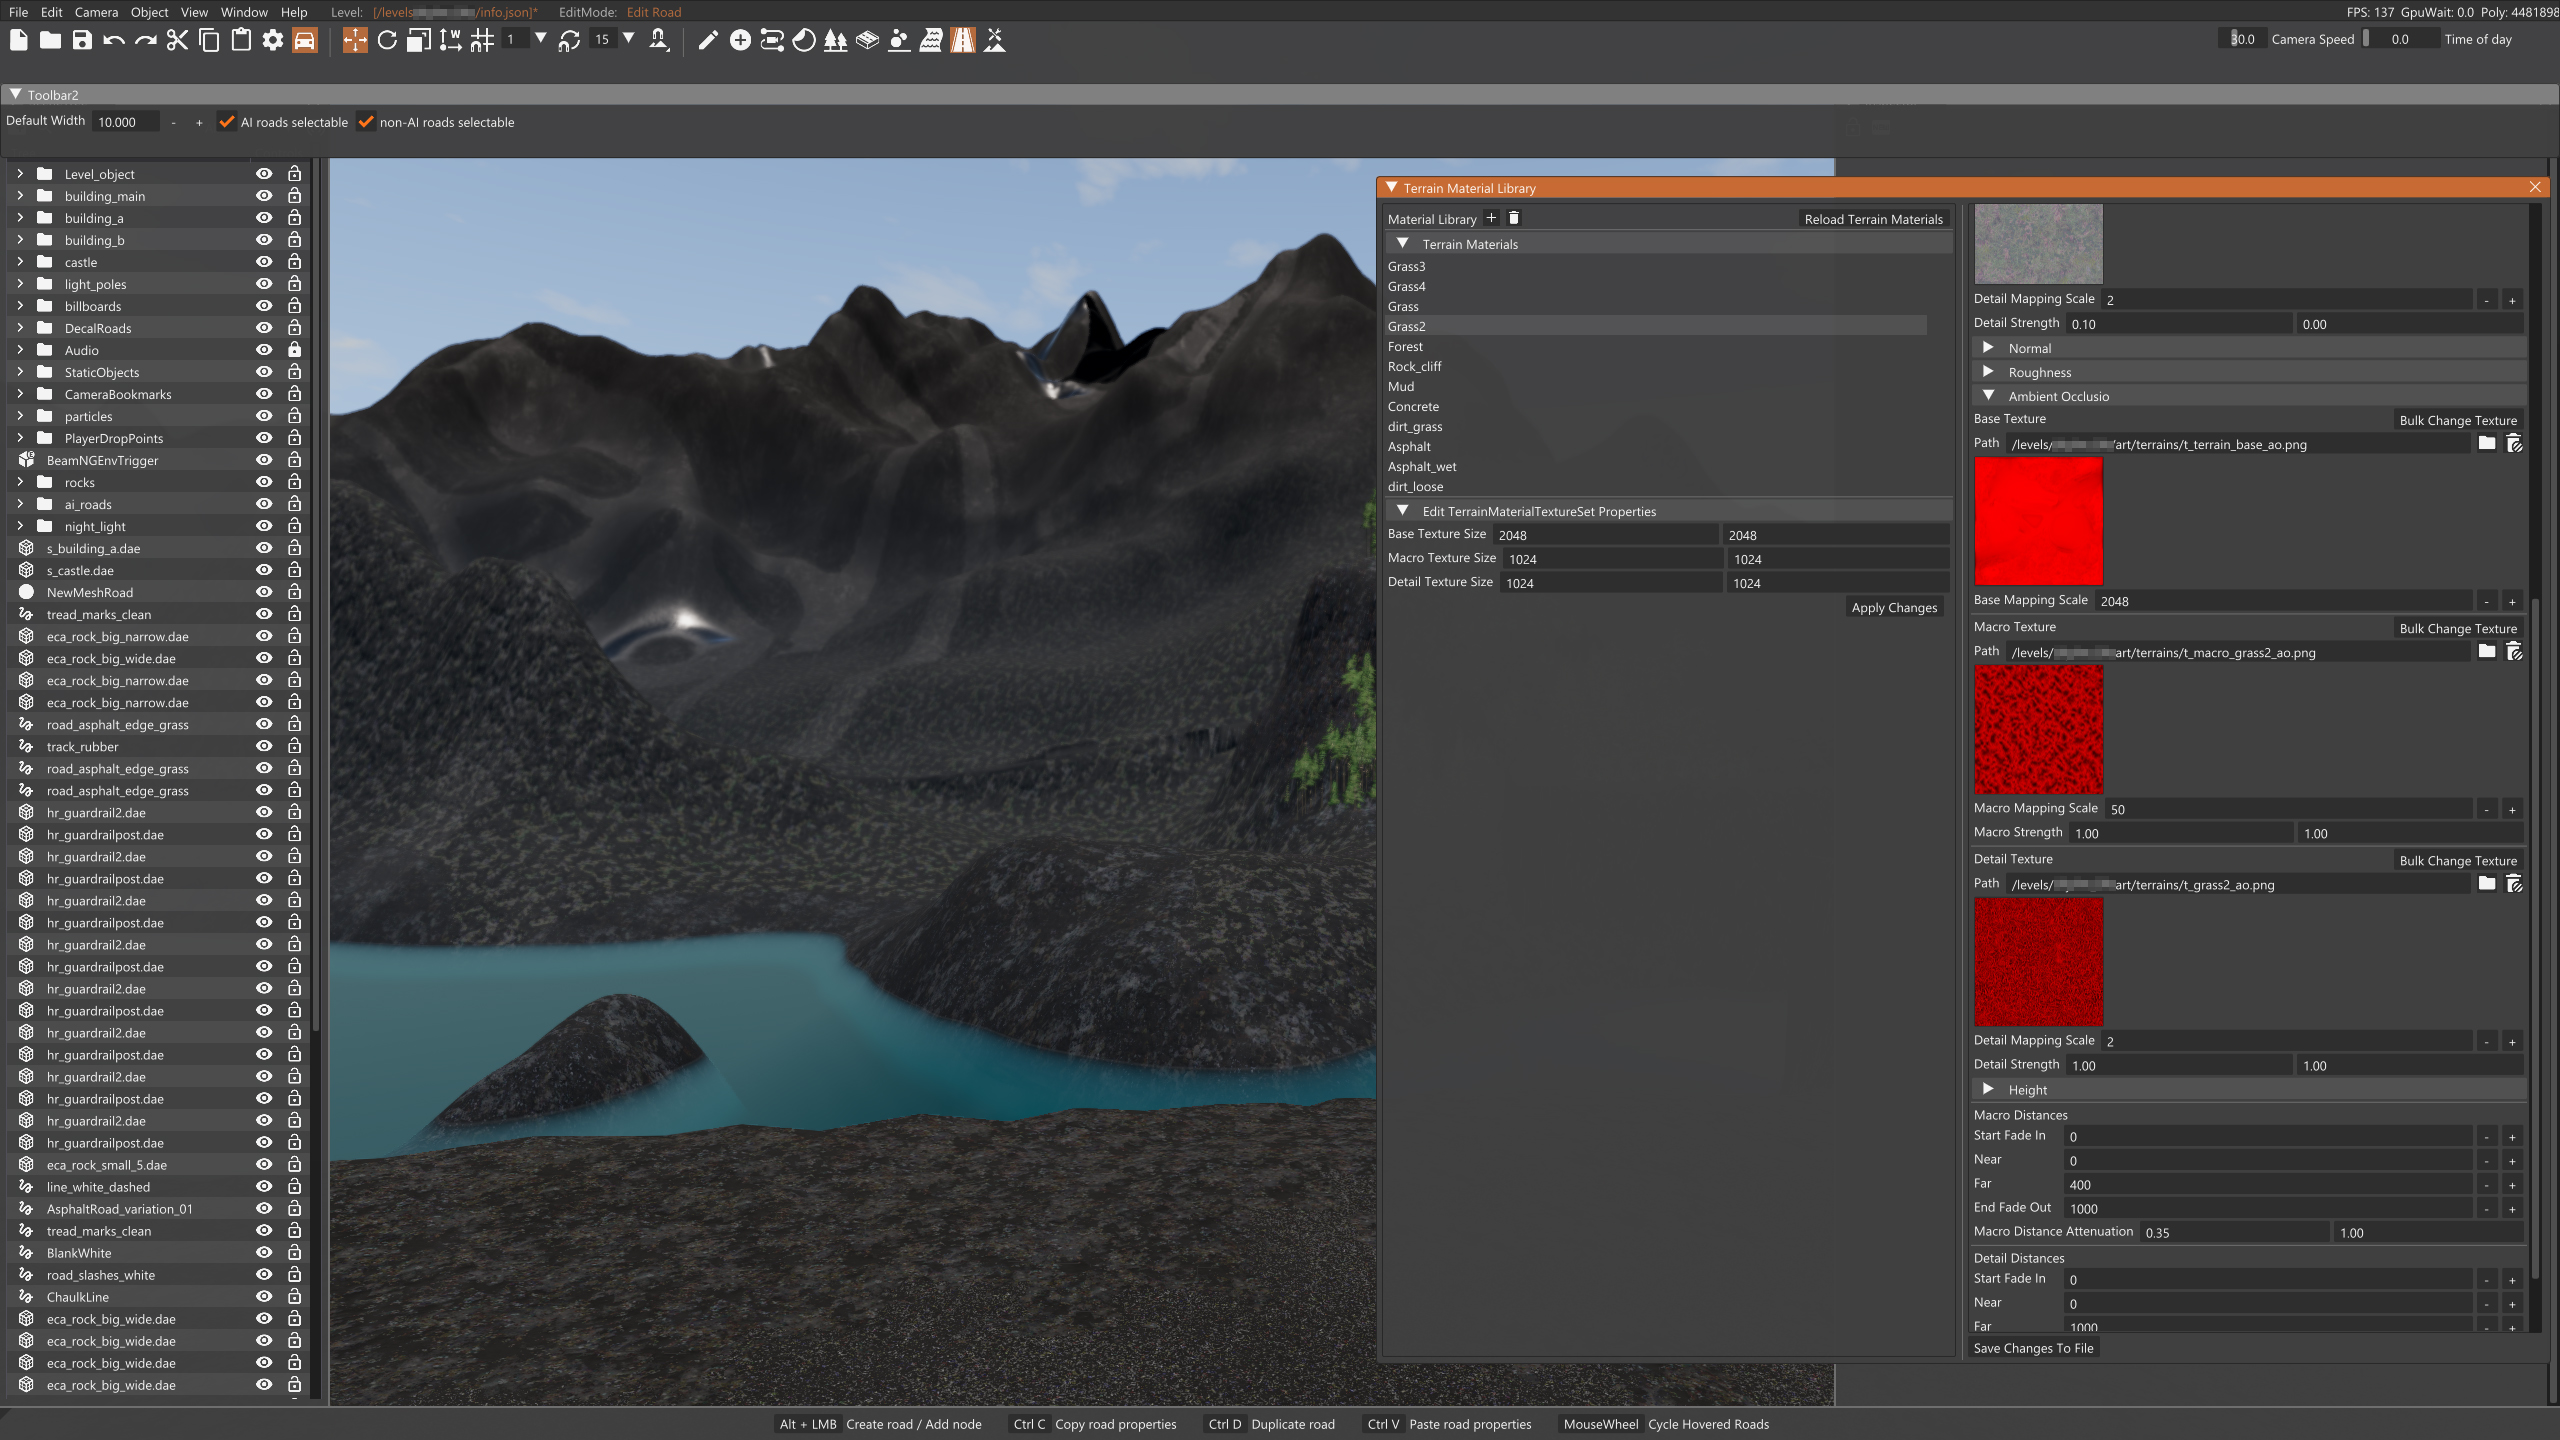Image resolution: width=2560 pixels, height=1440 pixels.
Task: Select the Terrain Tools mountain icon
Action: 995,40
